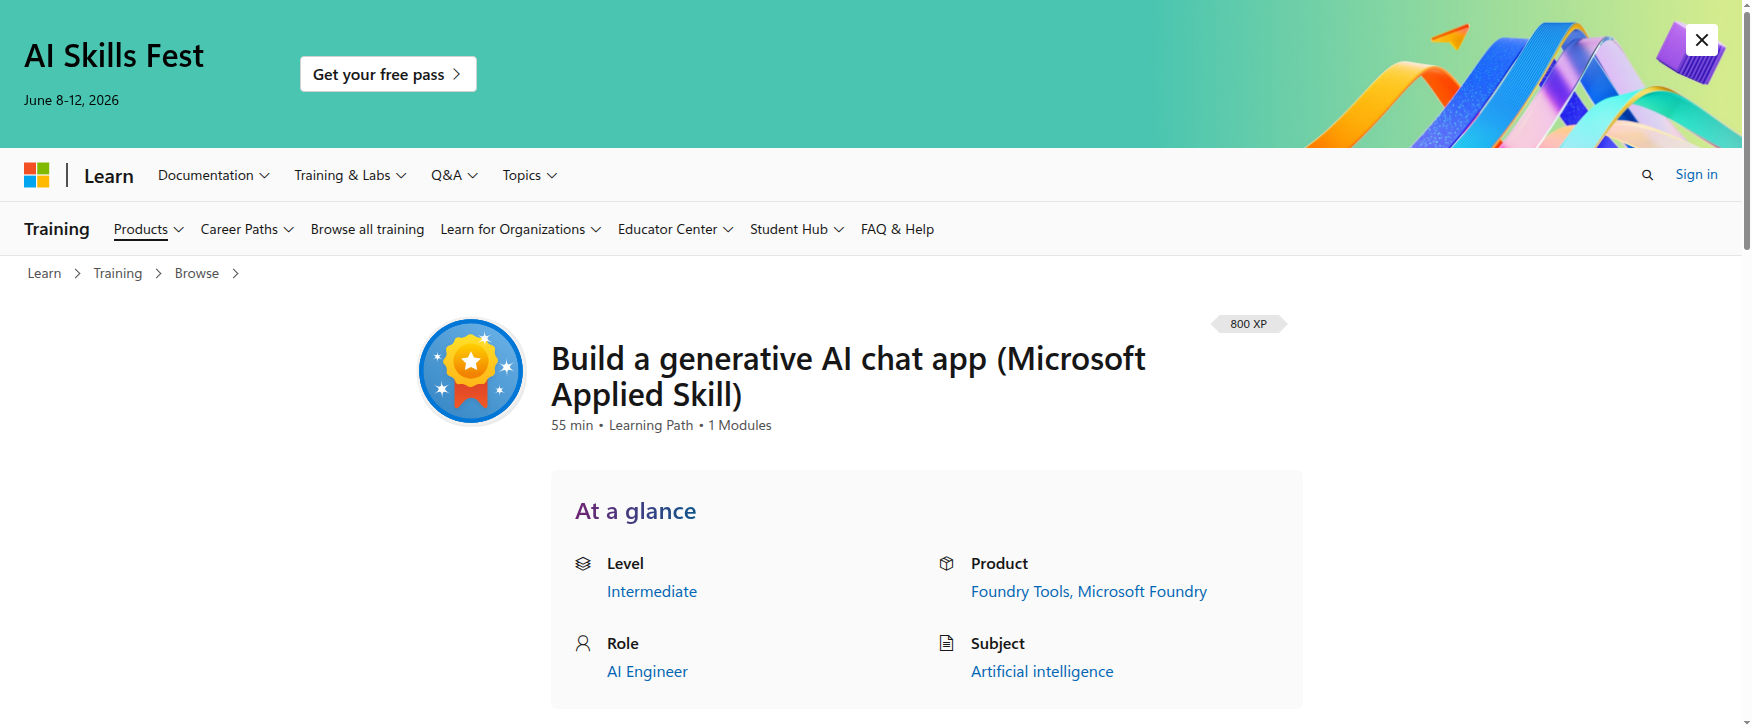Expand the Training & Labs menu

[x=350, y=175]
